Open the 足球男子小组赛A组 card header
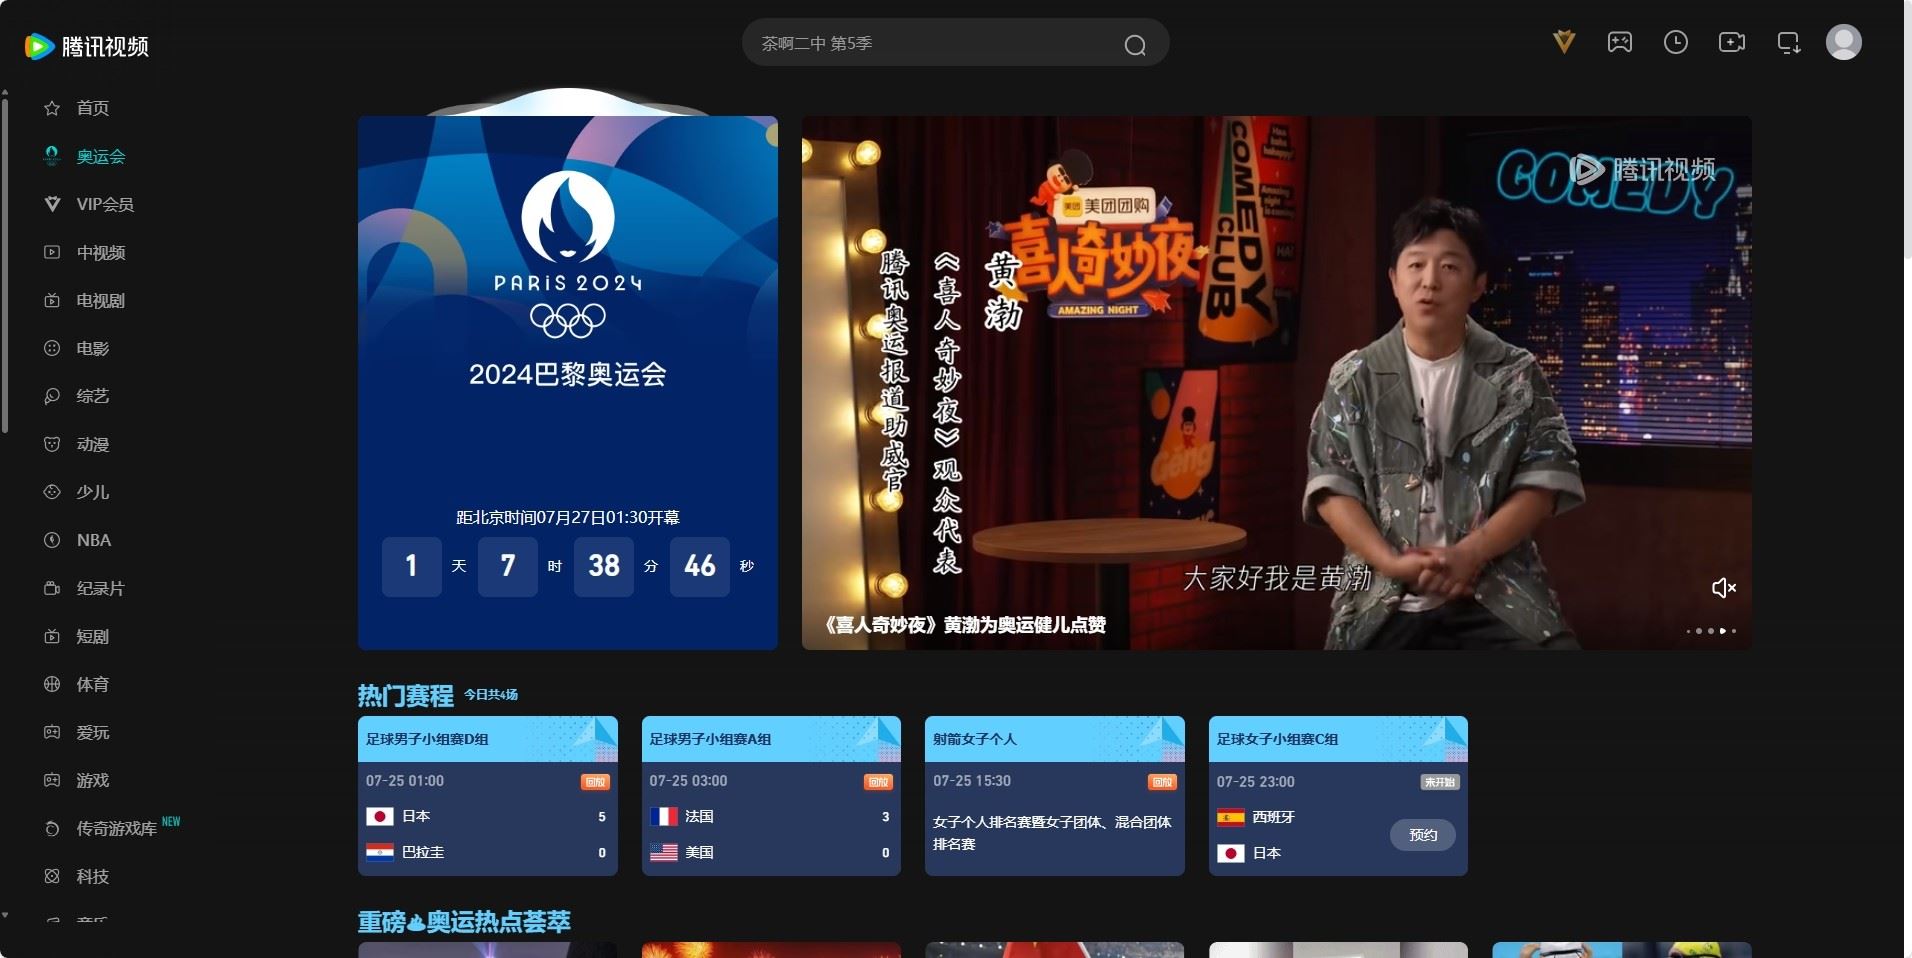1912x958 pixels. click(x=771, y=739)
